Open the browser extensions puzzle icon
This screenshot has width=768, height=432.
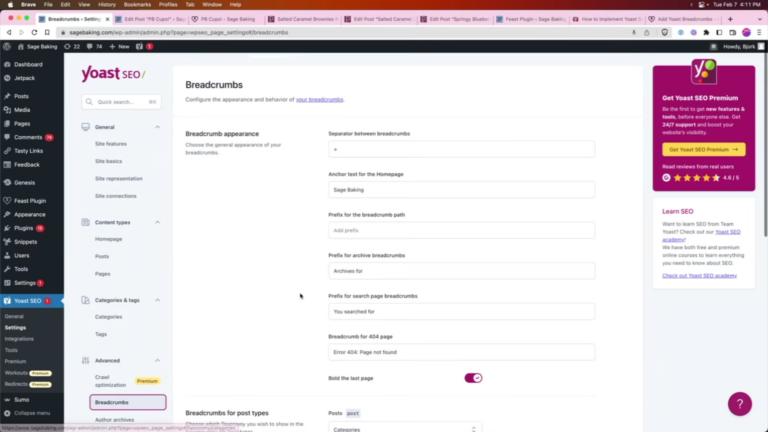[x=706, y=32]
